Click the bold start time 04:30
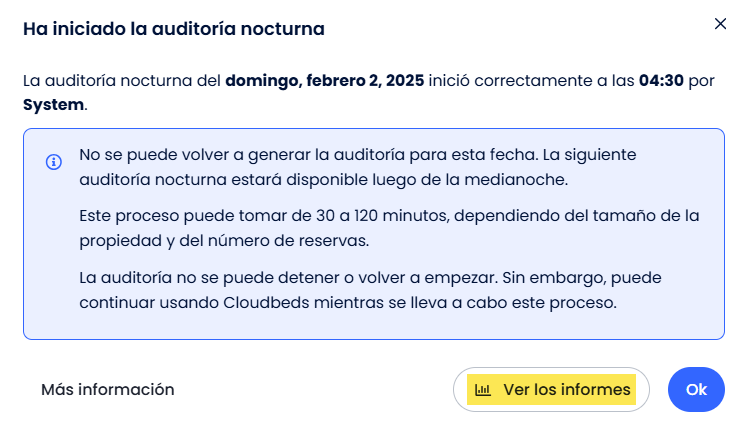 point(661,81)
